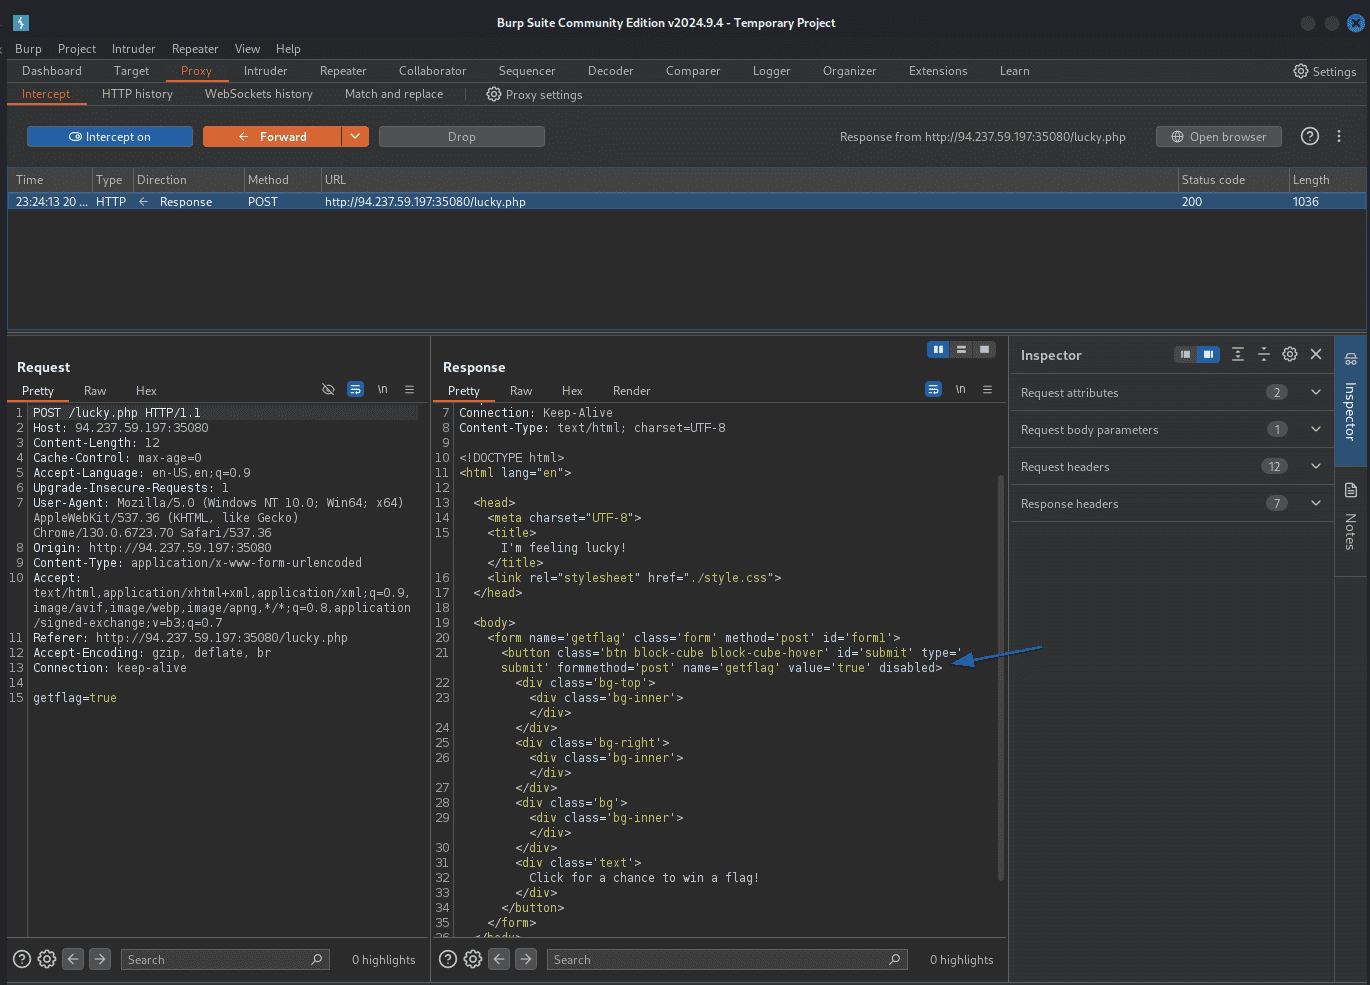Open the Forward button dropdown arrow

[x=355, y=136]
